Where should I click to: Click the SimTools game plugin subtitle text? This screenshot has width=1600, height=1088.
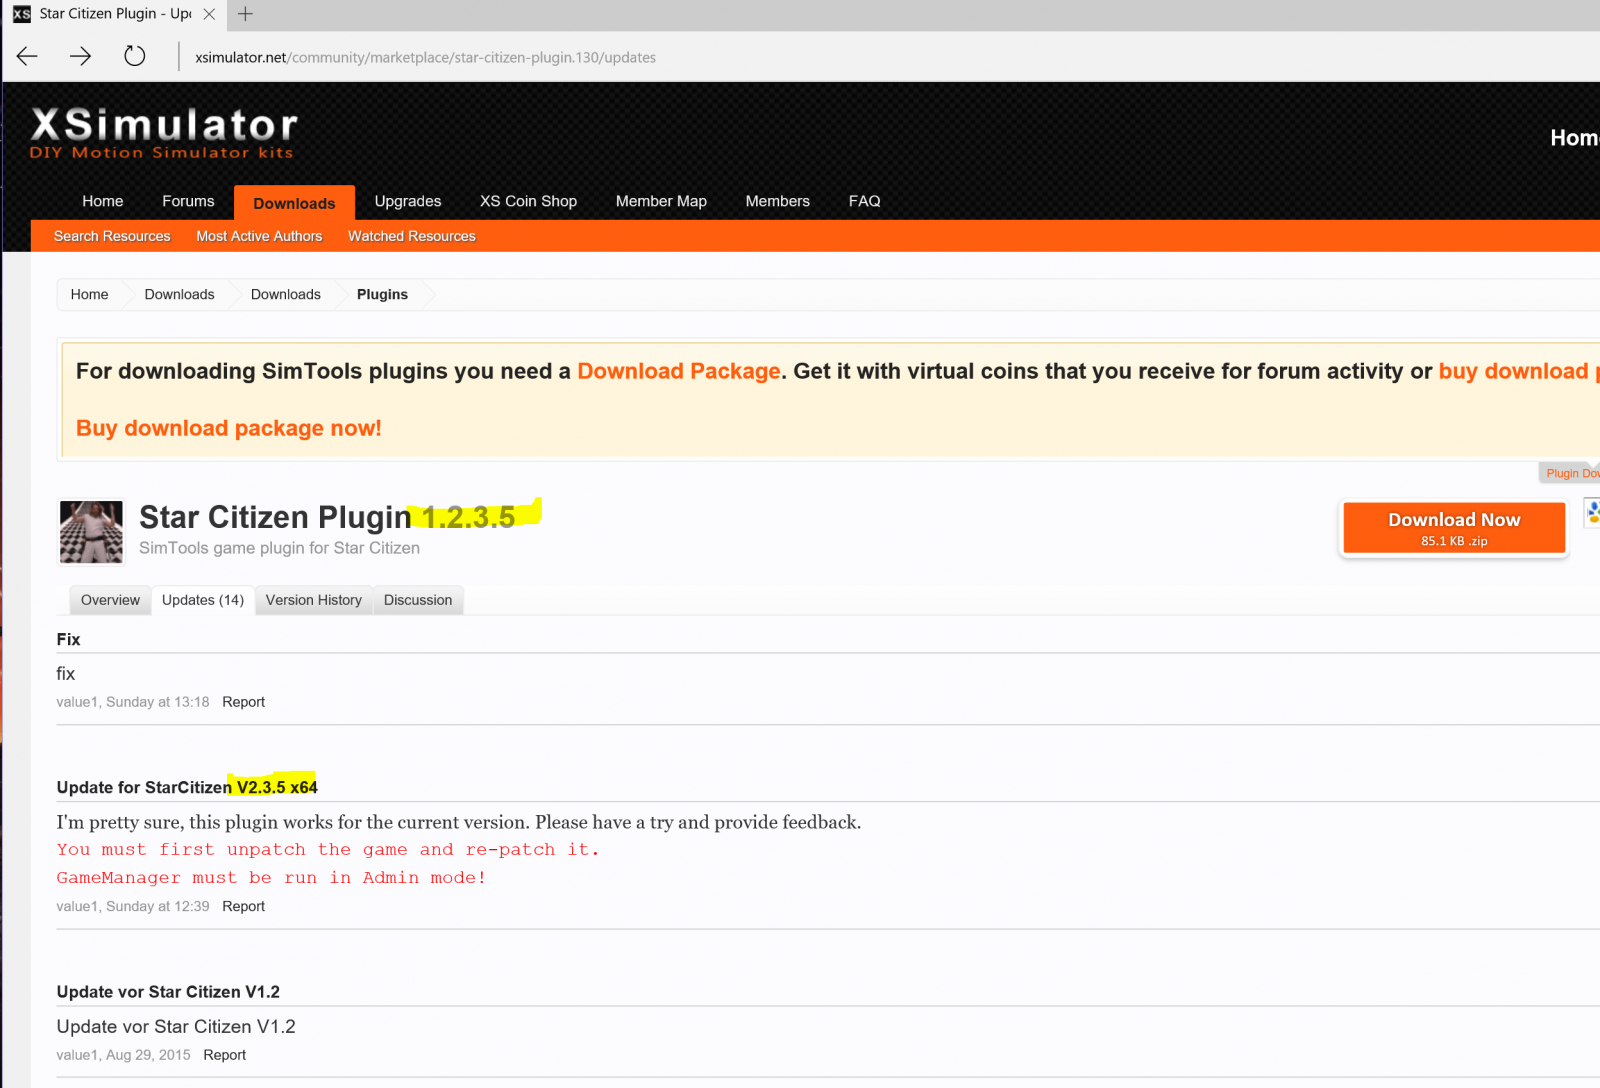click(279, 548)
